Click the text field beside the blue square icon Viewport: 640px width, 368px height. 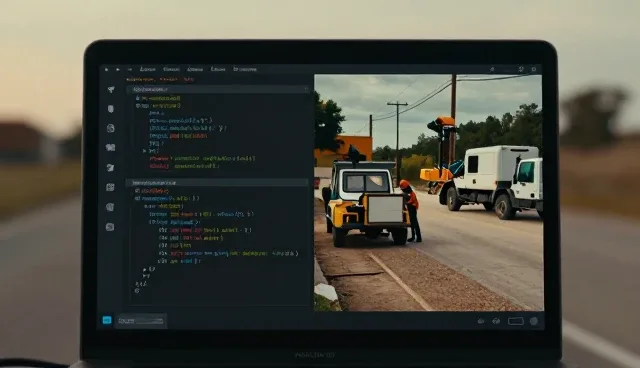tap(141, 321)
